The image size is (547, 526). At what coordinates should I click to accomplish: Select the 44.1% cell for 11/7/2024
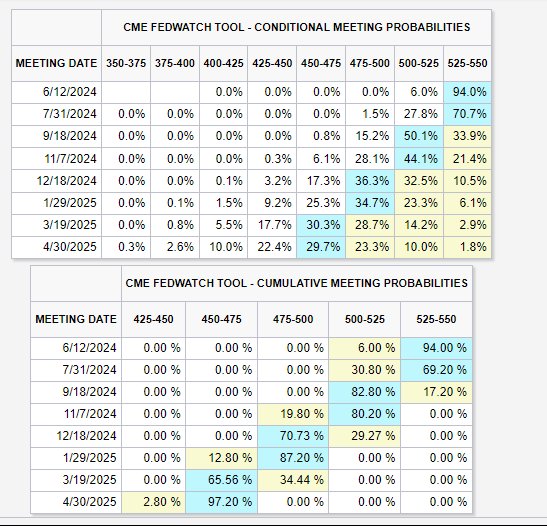pos(419,159)
